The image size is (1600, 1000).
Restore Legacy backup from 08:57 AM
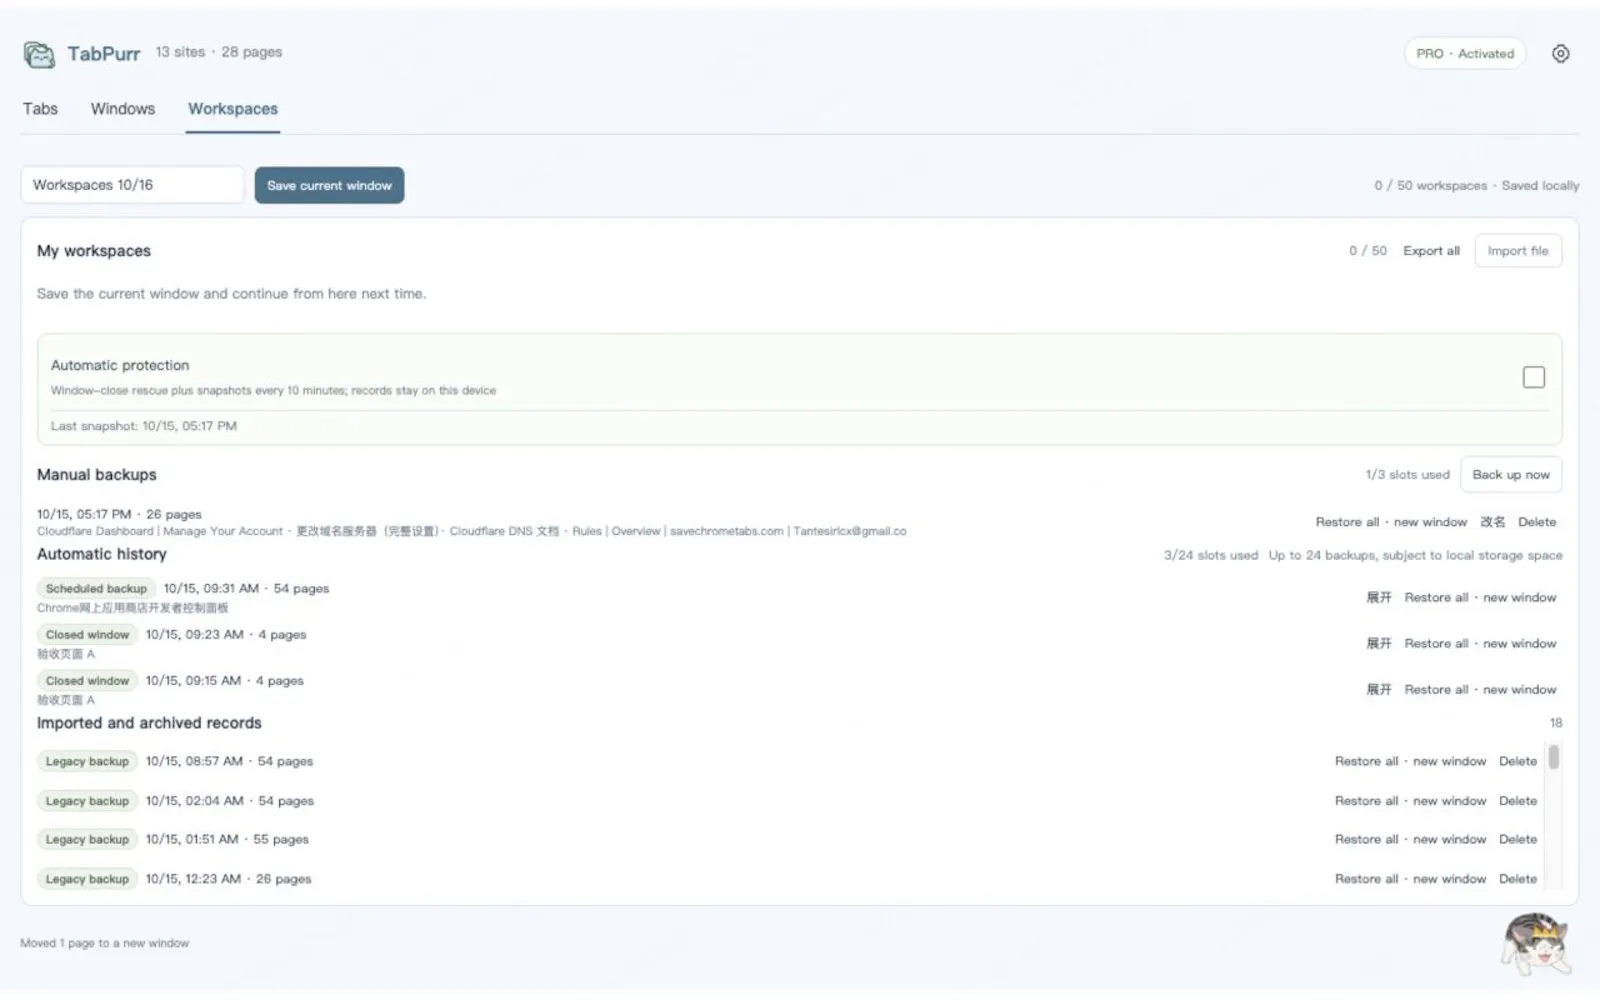(1410, 761)
